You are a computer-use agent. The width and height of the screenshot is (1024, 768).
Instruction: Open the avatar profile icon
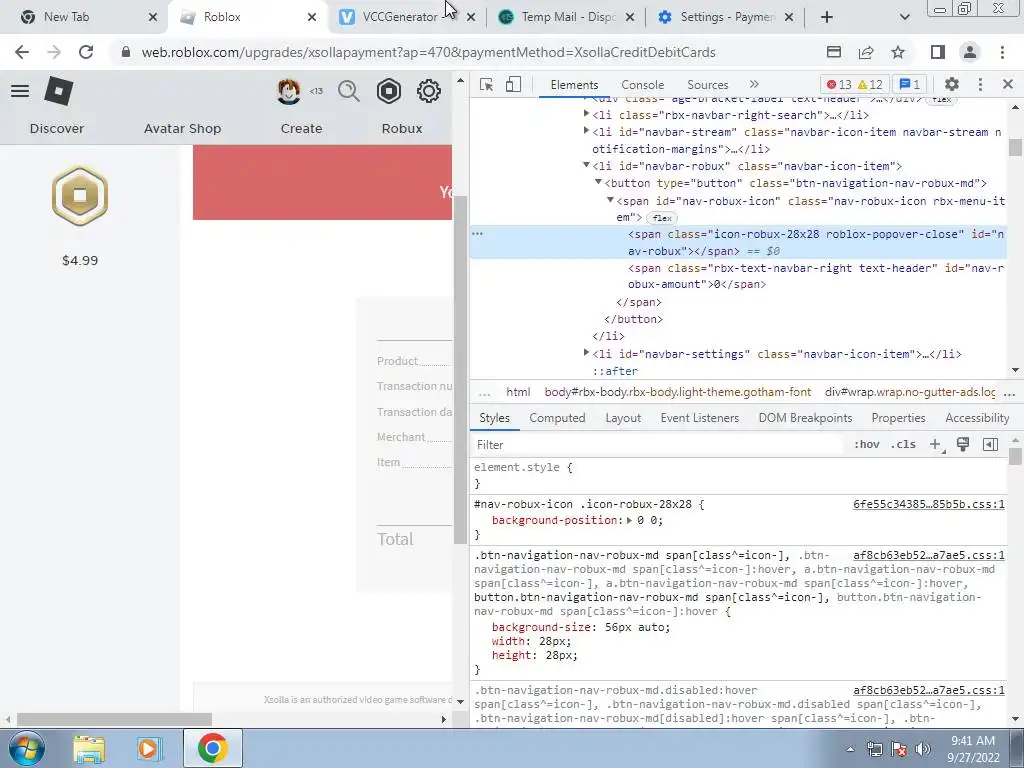[288, 91]
